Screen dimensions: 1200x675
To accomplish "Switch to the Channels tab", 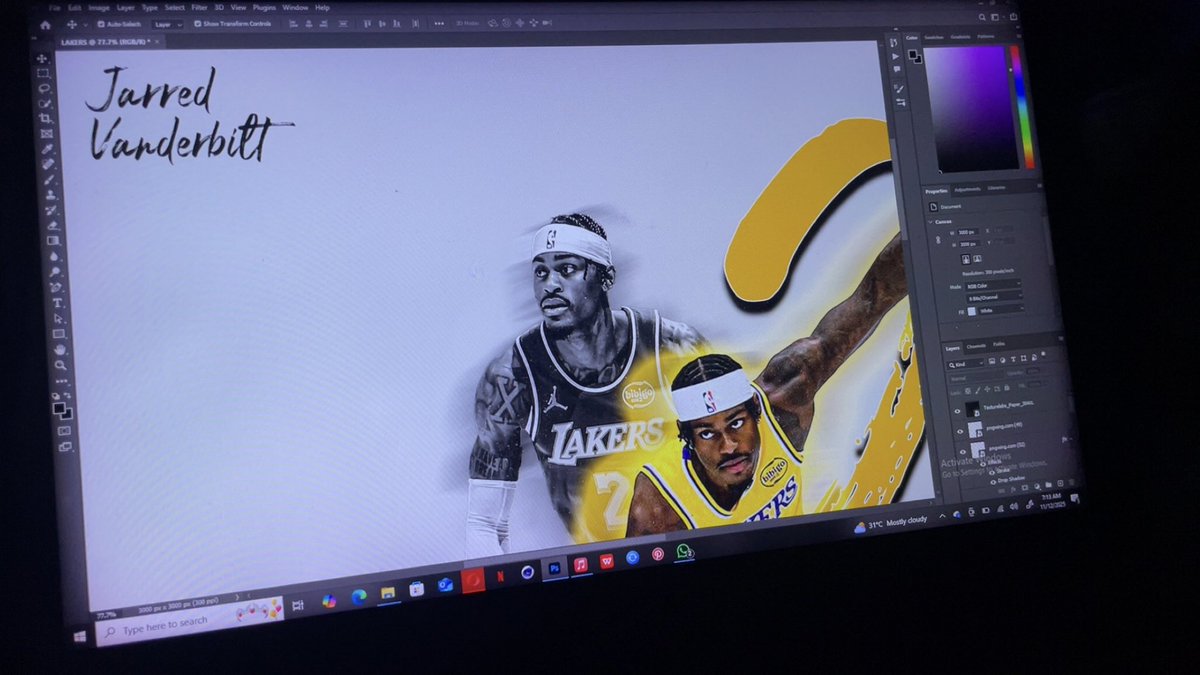I will coord(976,346).
